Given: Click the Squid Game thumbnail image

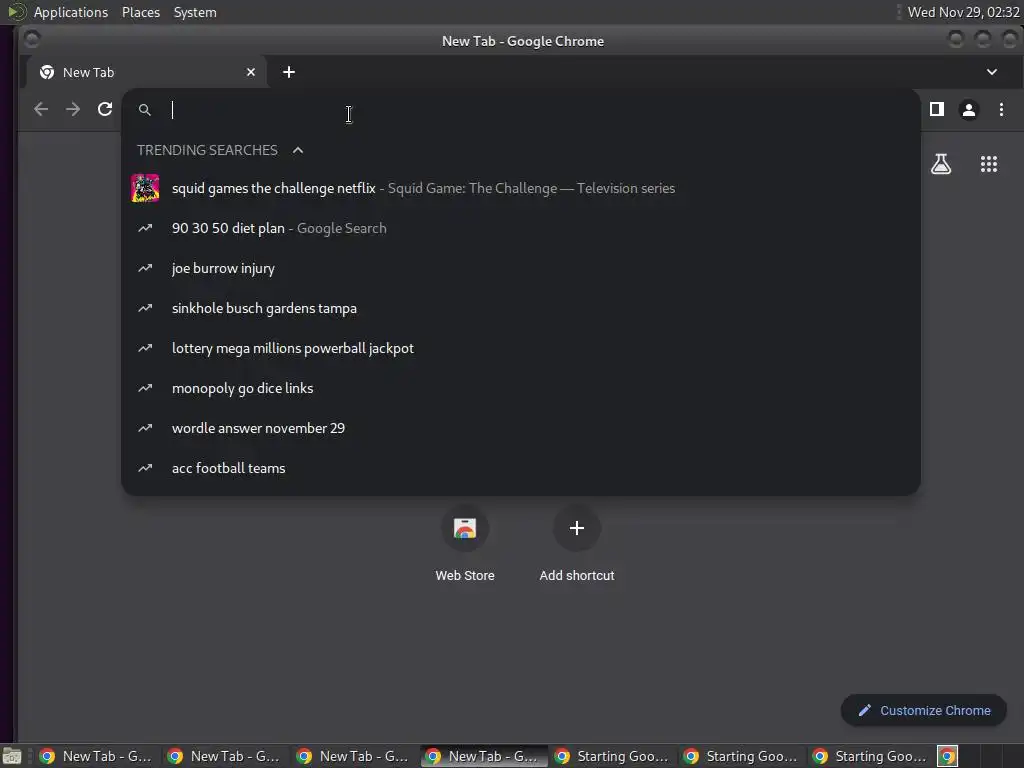Looking at the screenshot, I should pos(145,188).
